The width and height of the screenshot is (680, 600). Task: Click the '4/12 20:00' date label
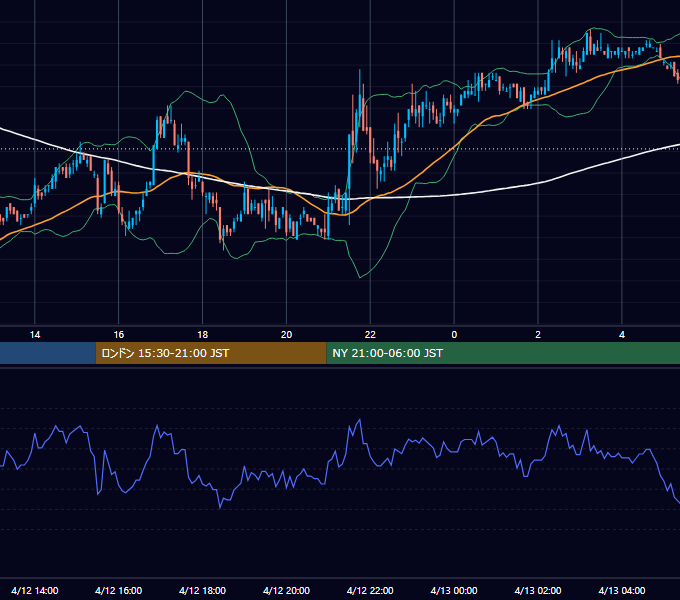[x=286, y=590]
